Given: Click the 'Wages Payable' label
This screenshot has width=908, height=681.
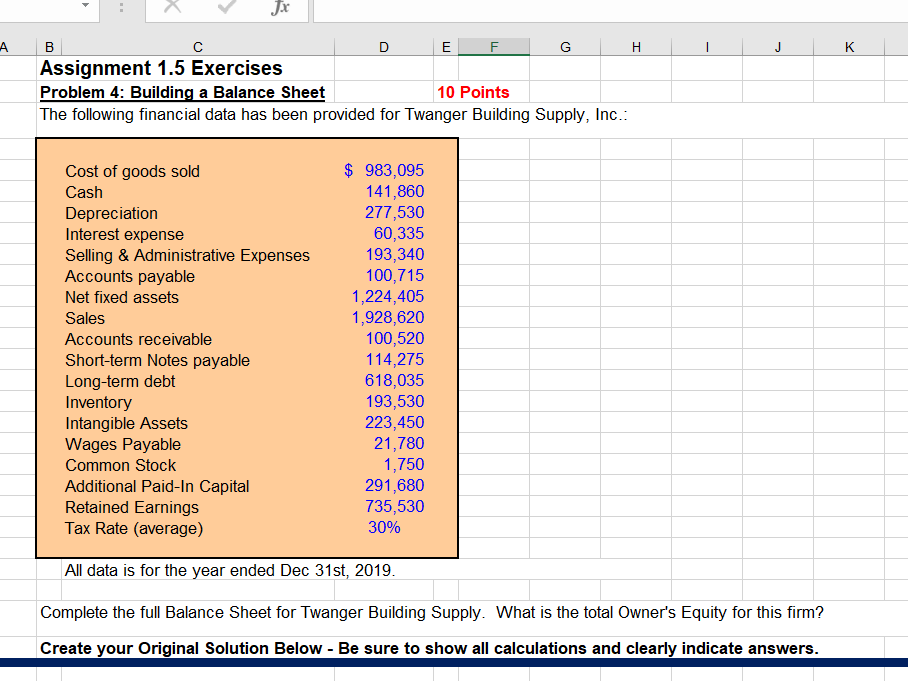Looking at the screenshot, I should [x=123, y=445].
